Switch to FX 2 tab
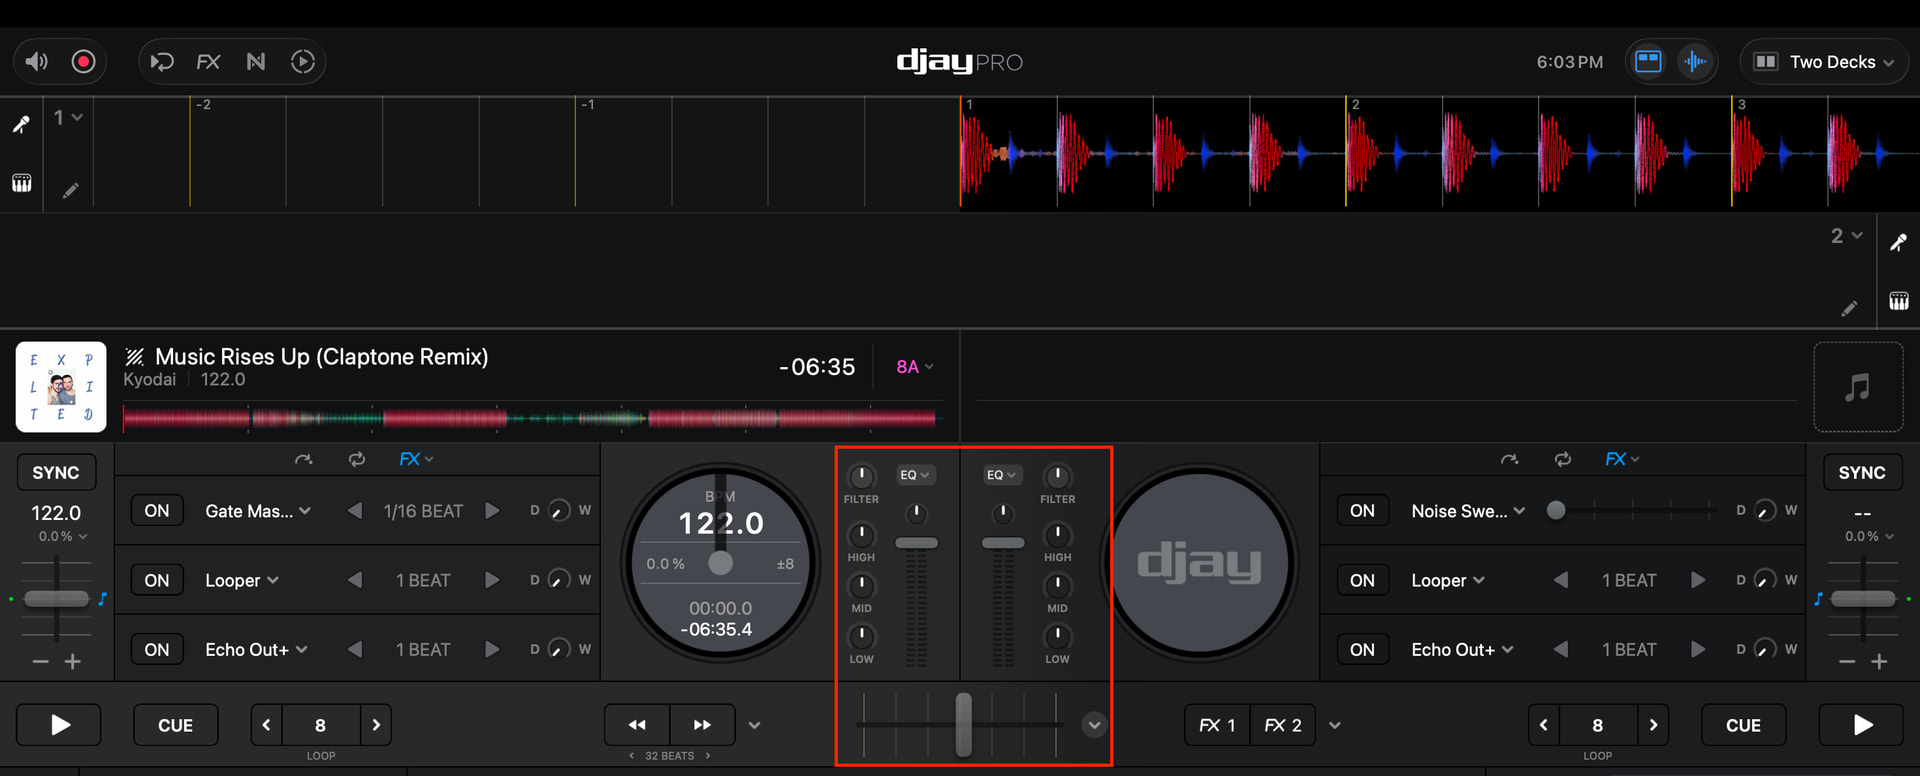Screen dimensions: 1920x776 [1283, 725]
